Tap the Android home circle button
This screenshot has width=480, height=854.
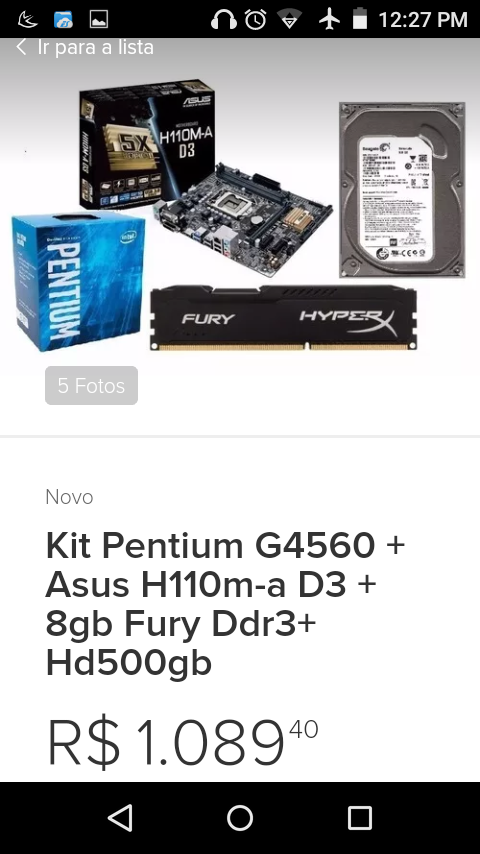[240, 818]
